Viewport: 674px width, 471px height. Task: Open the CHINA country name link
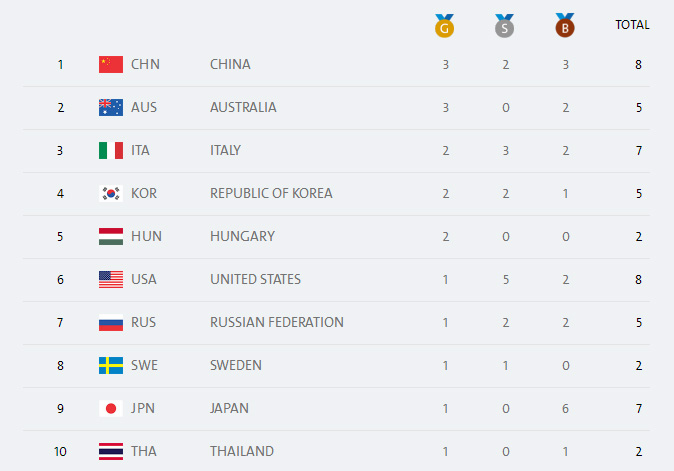(x=230, y=64)
